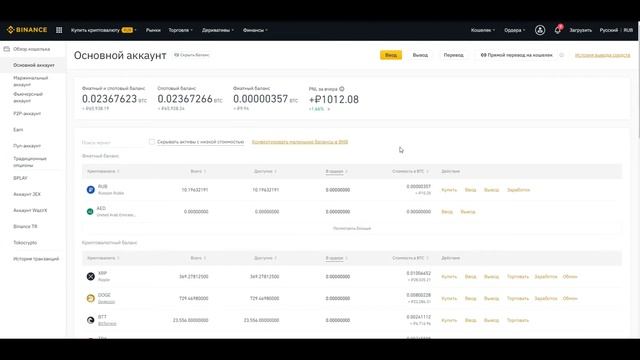The height and width of the screenshot is (360, 640).
Task: Click Заработок in the DOGE row
Action: (546, 298)
